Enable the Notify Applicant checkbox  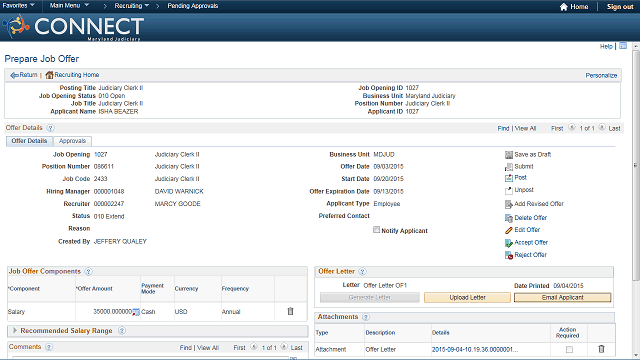(376, 230)
